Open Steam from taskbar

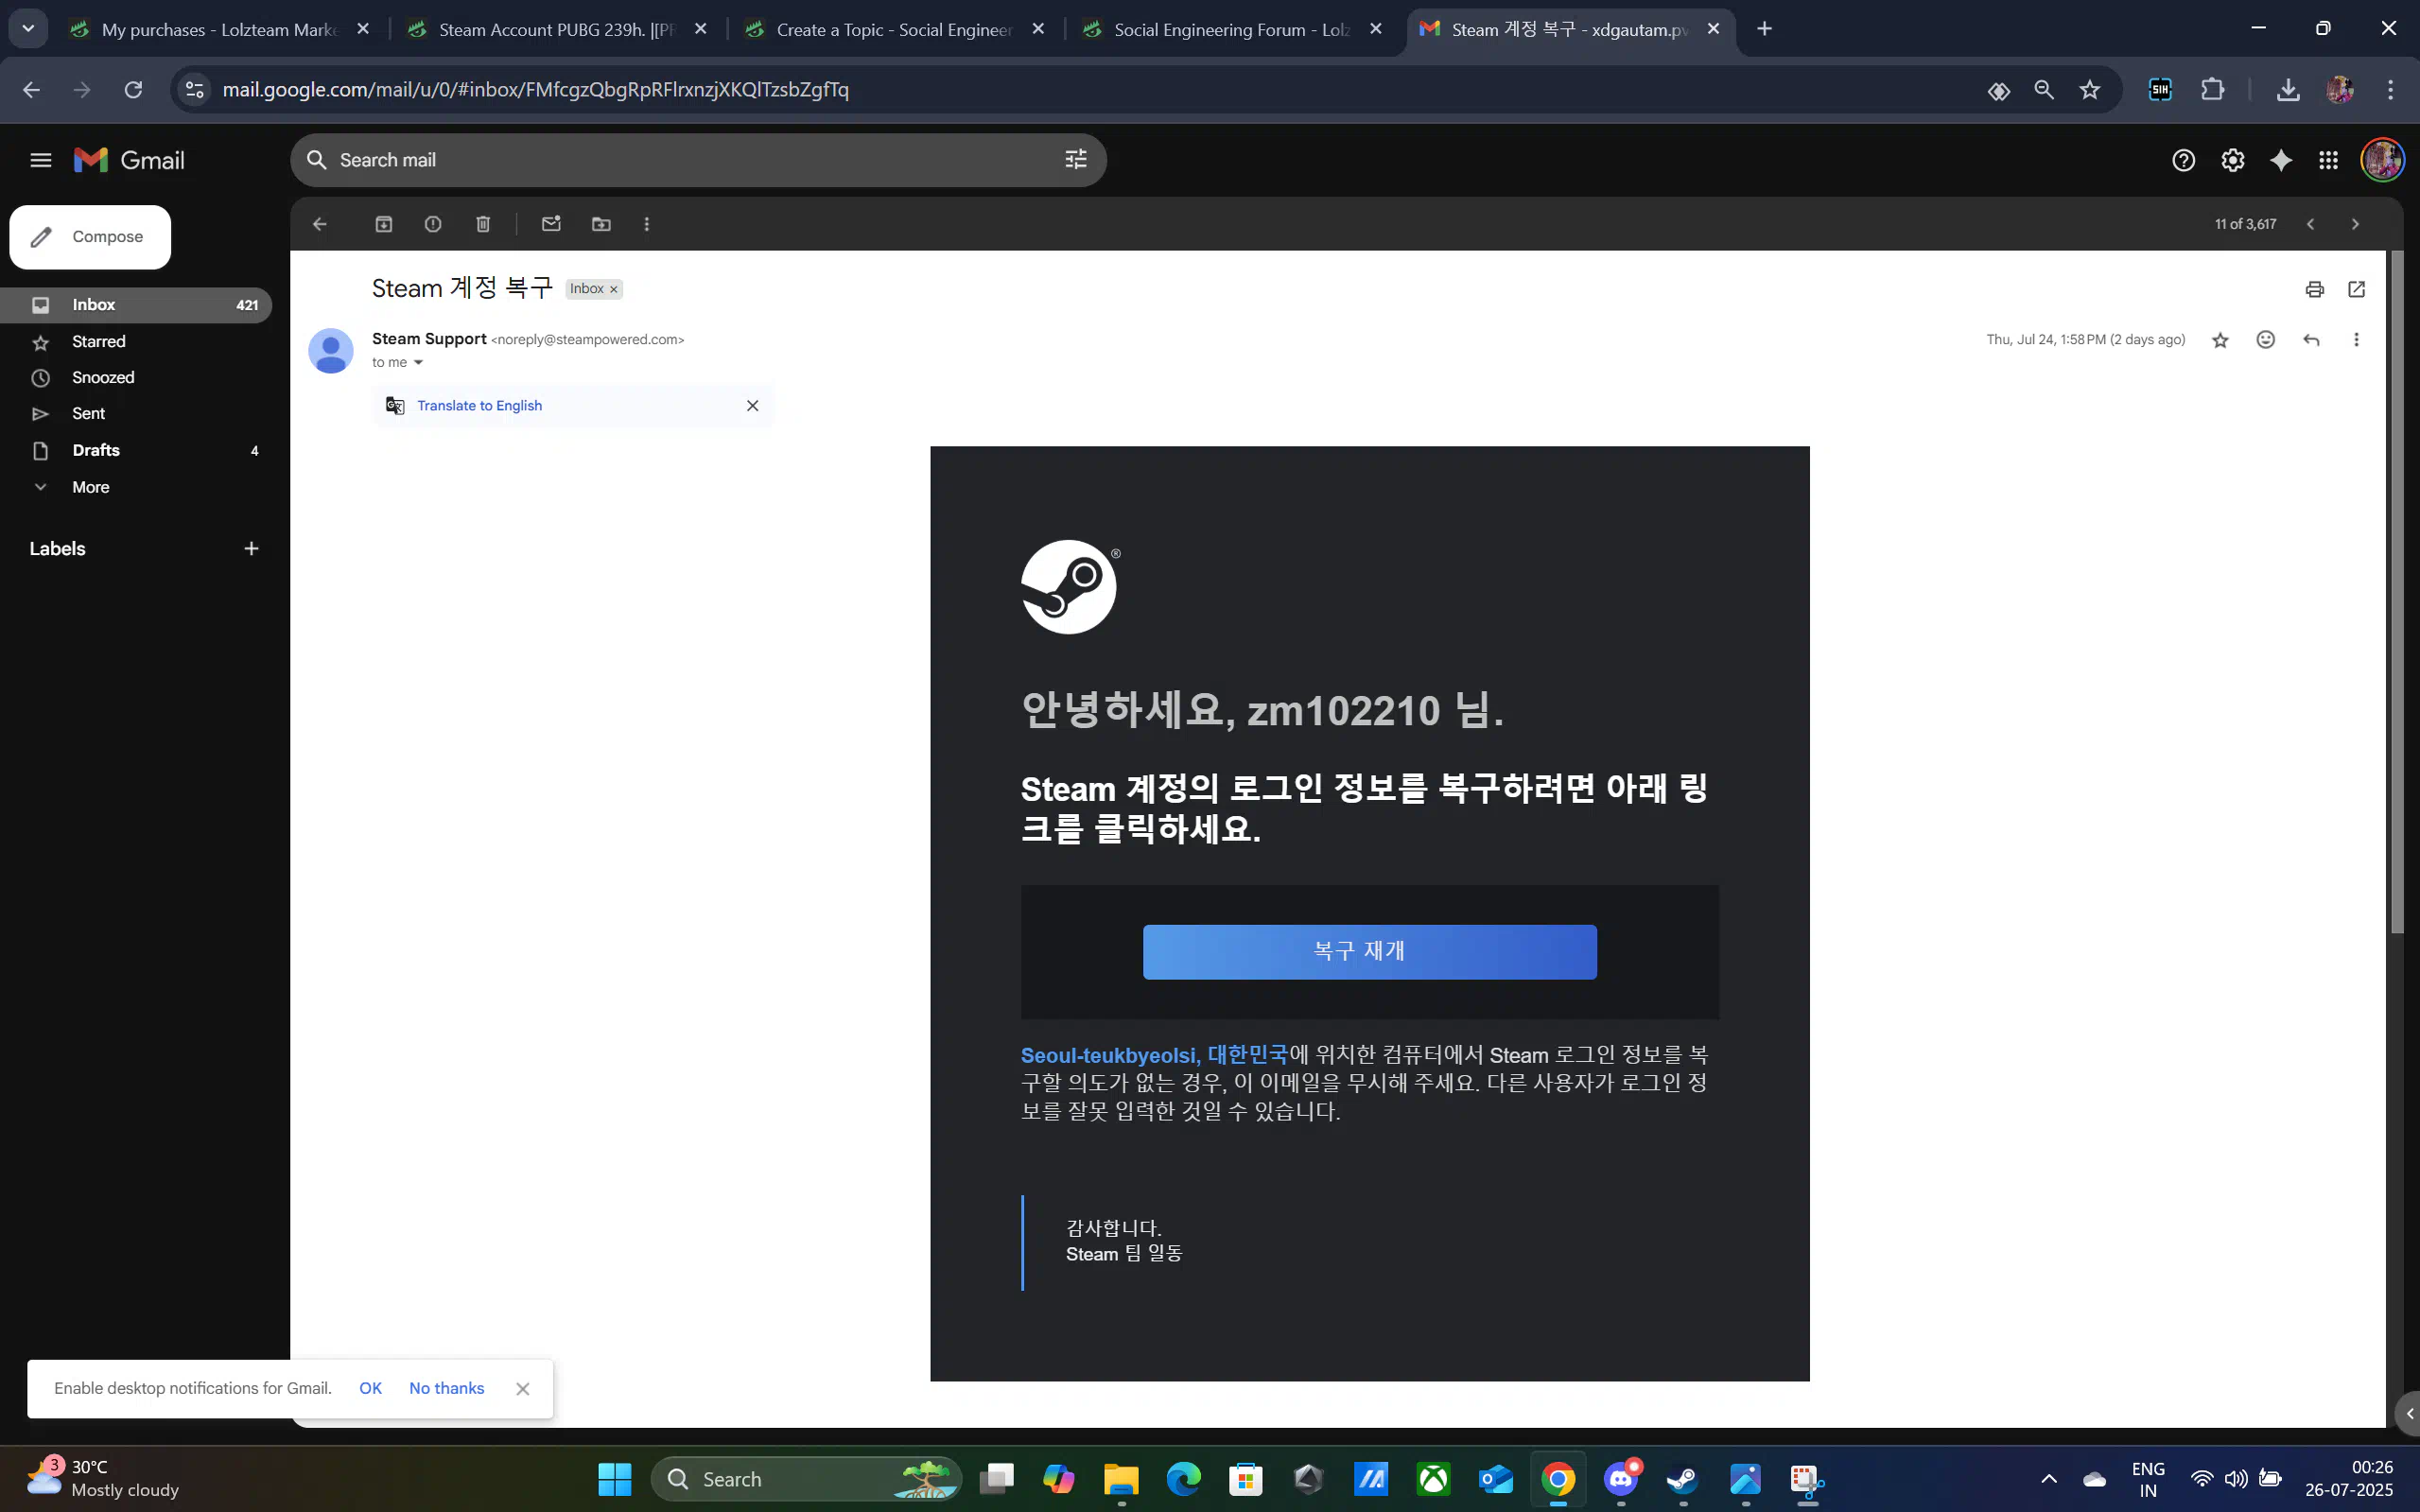(x=1683, y=1479)
